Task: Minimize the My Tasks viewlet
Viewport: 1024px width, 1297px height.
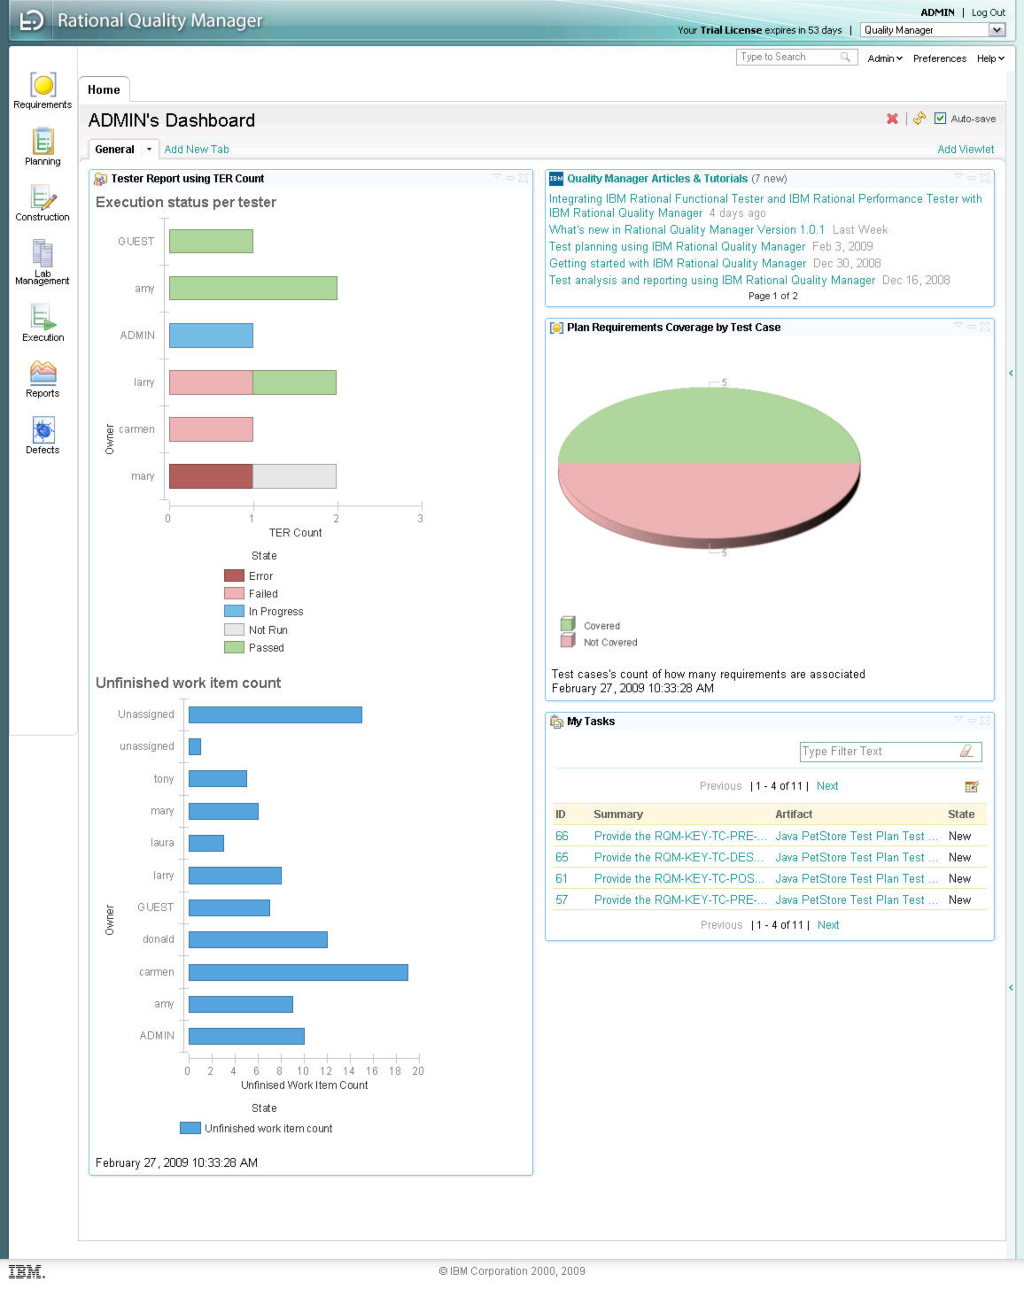Action: tap(971, 721)
